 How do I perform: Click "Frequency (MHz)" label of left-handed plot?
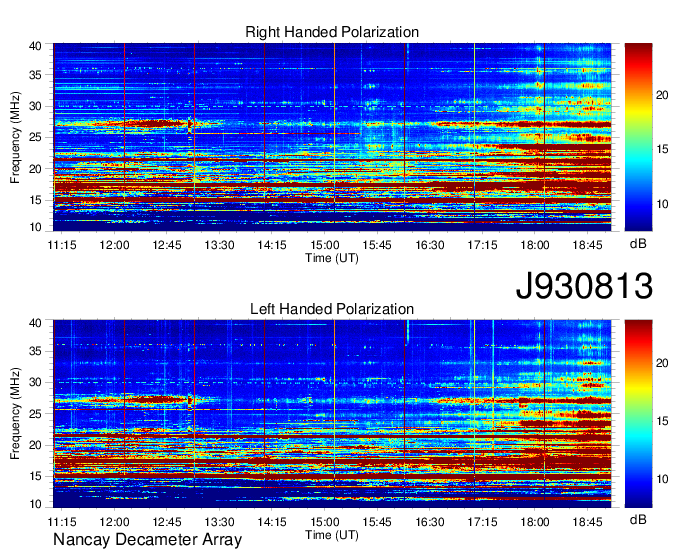[x=15, y=414]
